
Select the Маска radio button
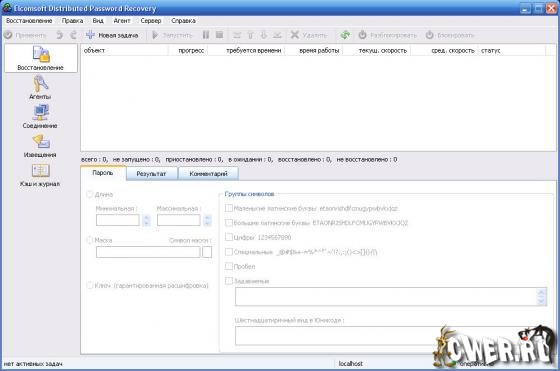coord(90,240)
